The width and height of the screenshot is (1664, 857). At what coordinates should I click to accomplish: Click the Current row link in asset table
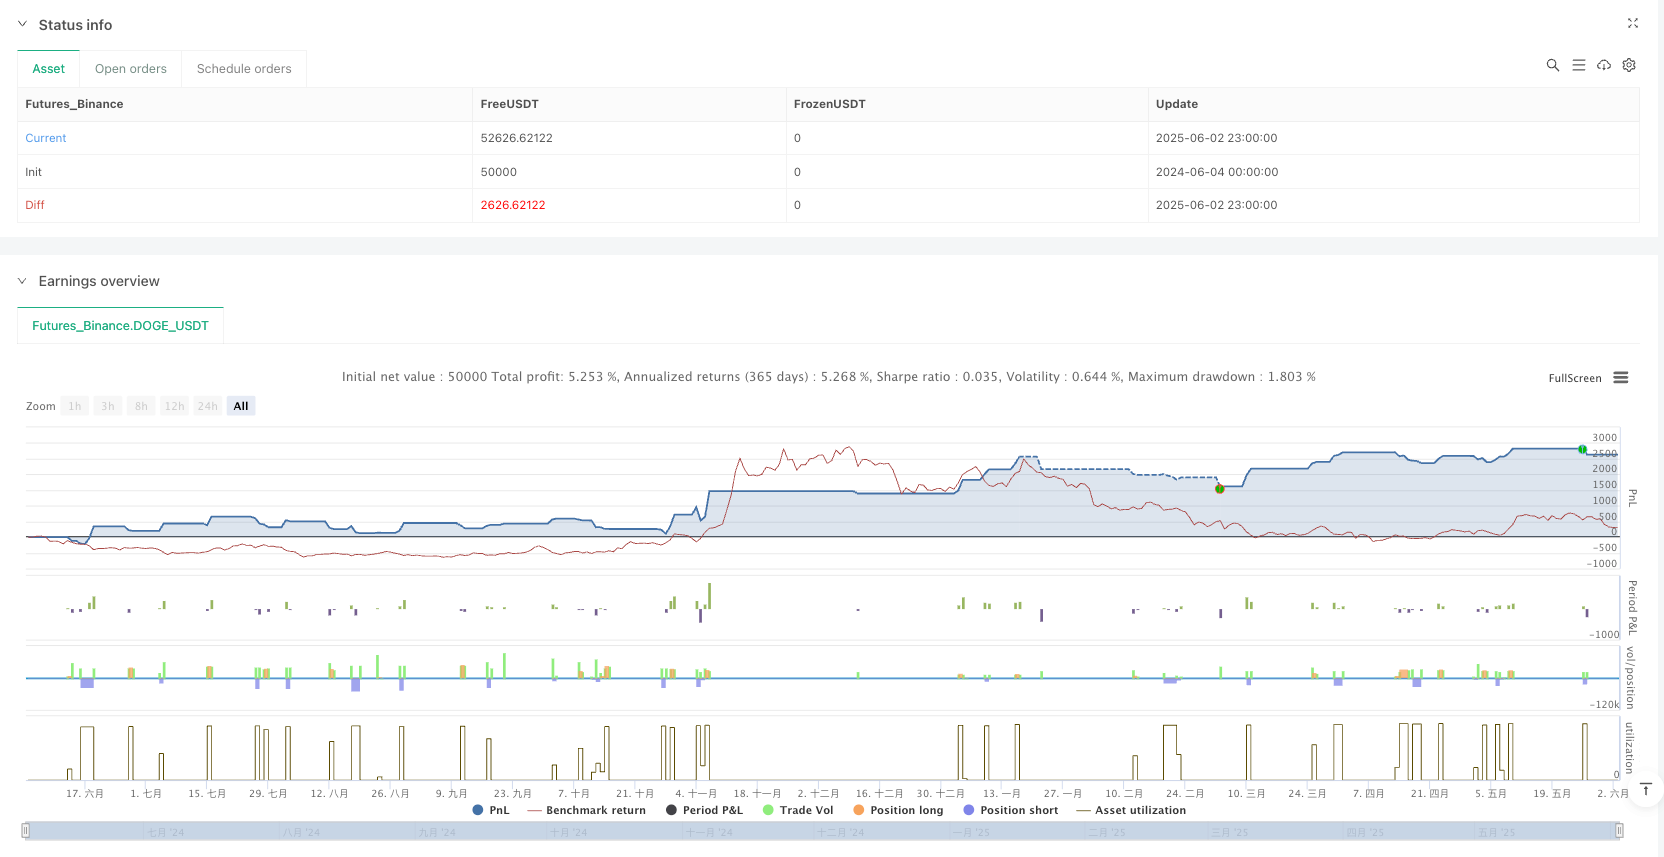tap(46, 138)
